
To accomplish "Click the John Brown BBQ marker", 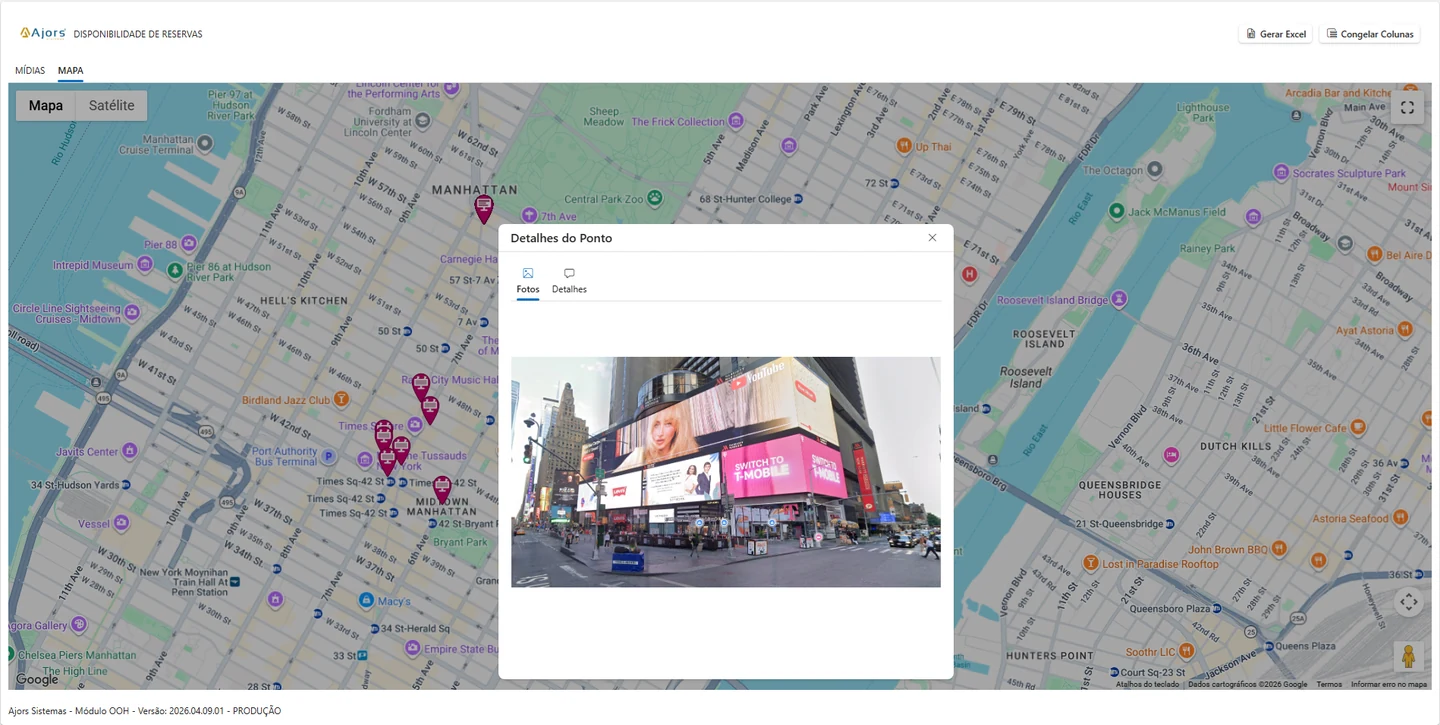I will click(1280, 549).
